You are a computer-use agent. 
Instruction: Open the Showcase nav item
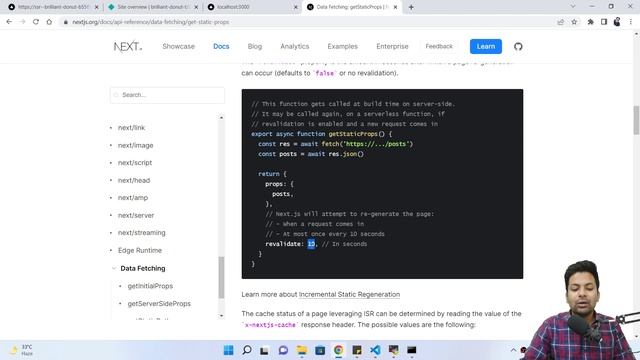tap(178, 47)
